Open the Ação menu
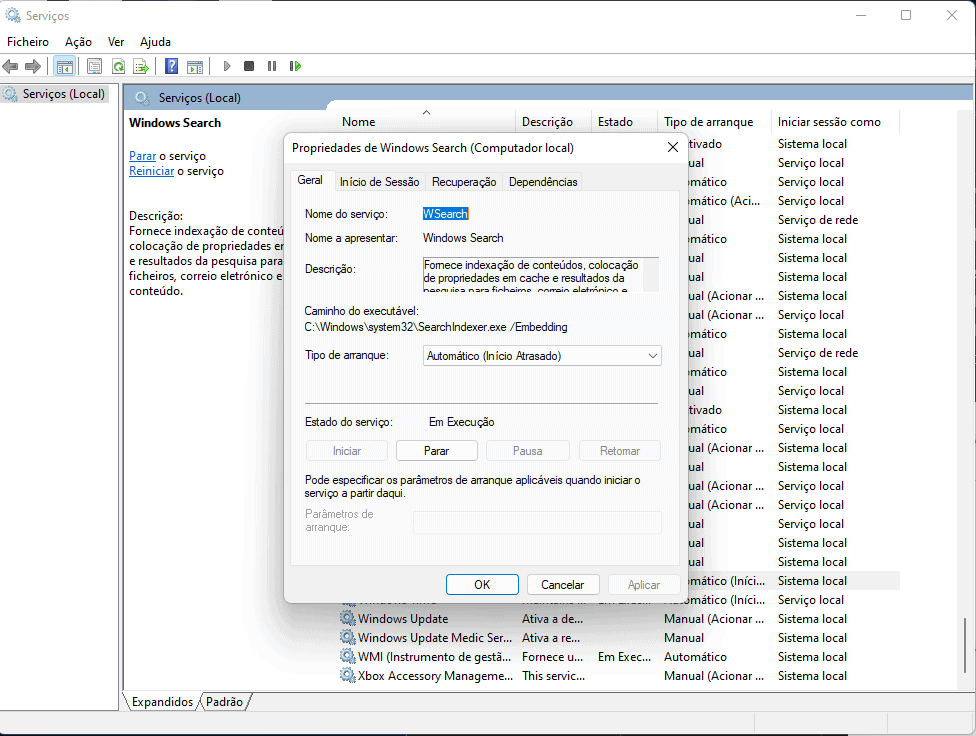Screen dimensions: 976x736 pyautogui.click(x=78, y=42)
